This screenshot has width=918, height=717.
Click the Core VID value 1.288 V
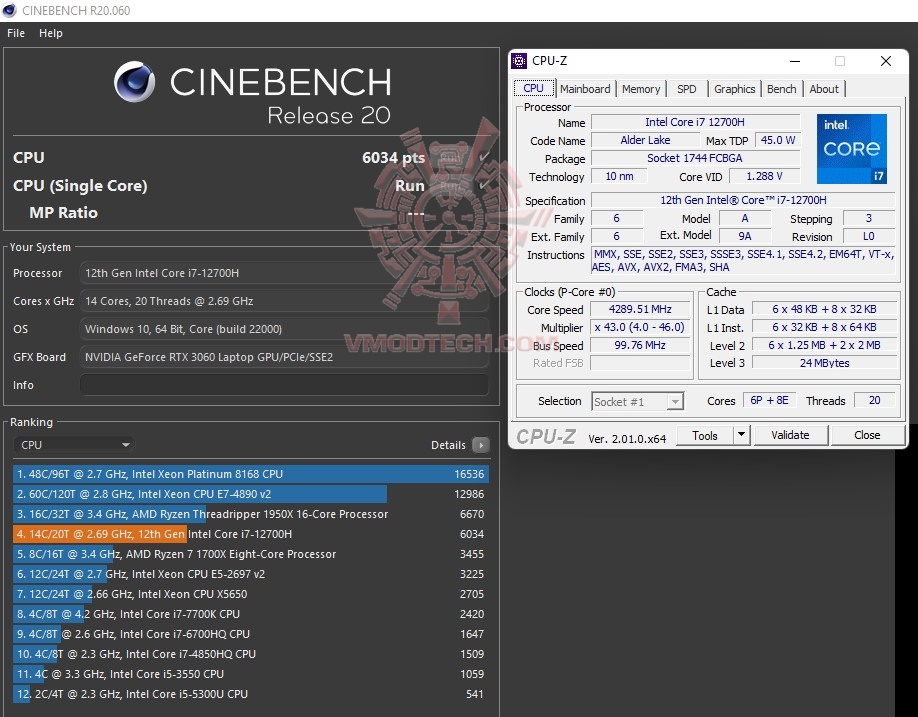764,176
